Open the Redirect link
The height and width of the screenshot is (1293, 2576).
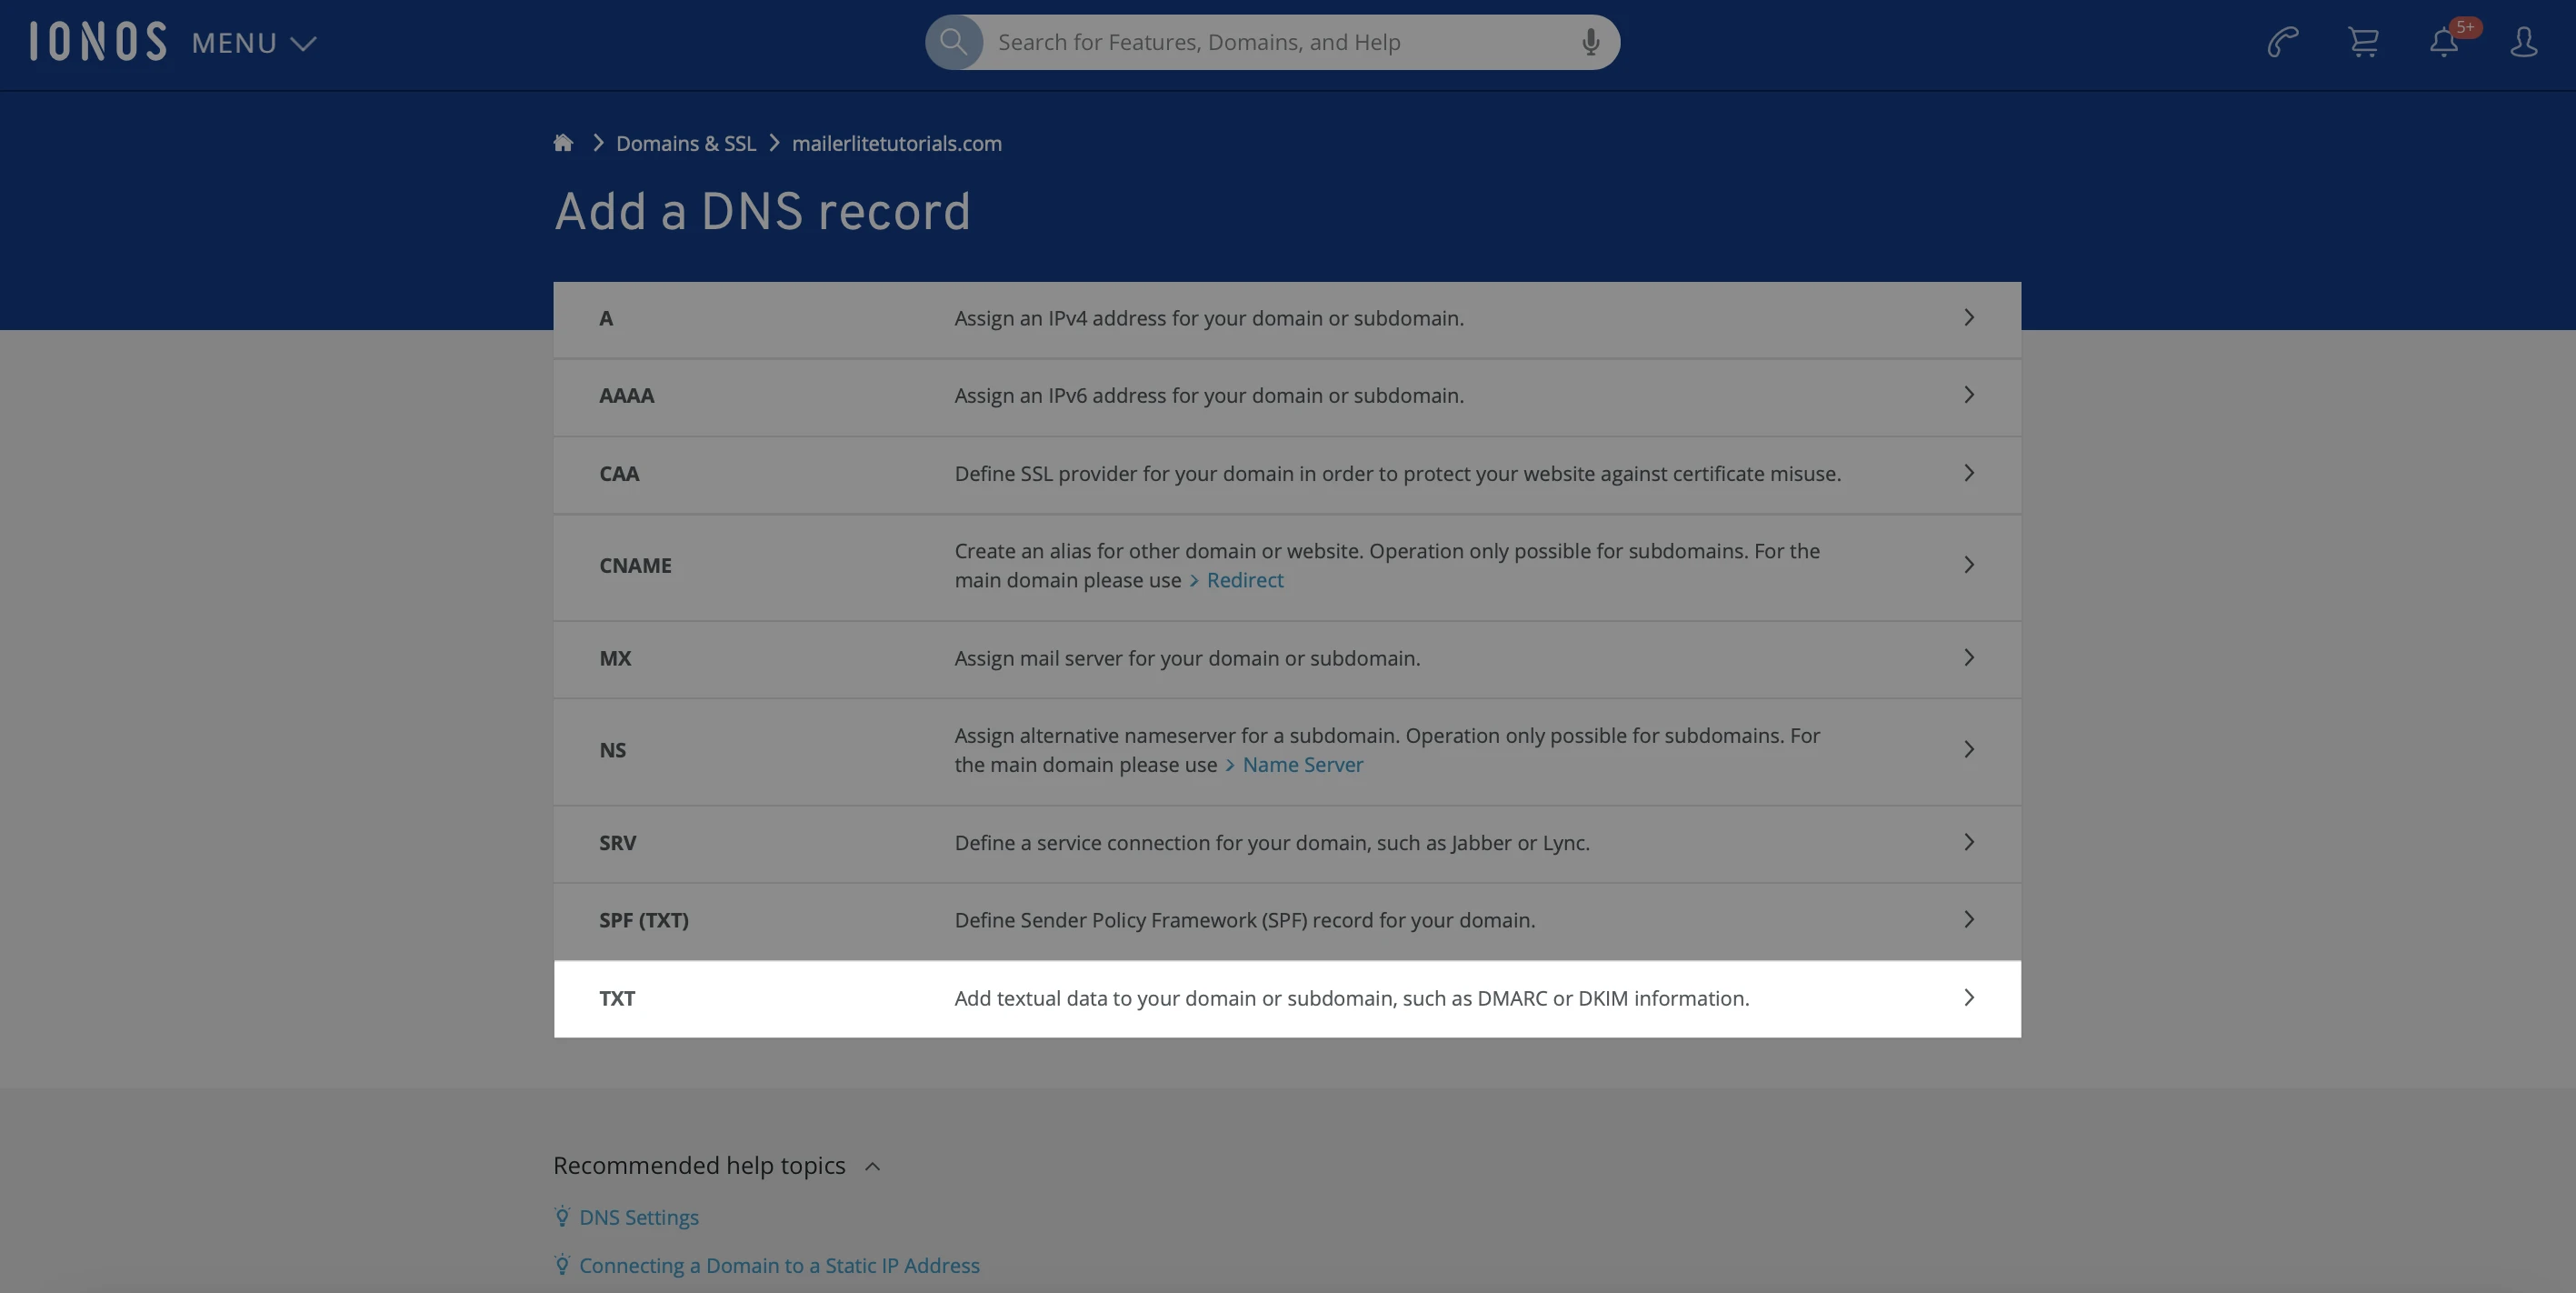pyautogui.click(x=1244, y=581)
